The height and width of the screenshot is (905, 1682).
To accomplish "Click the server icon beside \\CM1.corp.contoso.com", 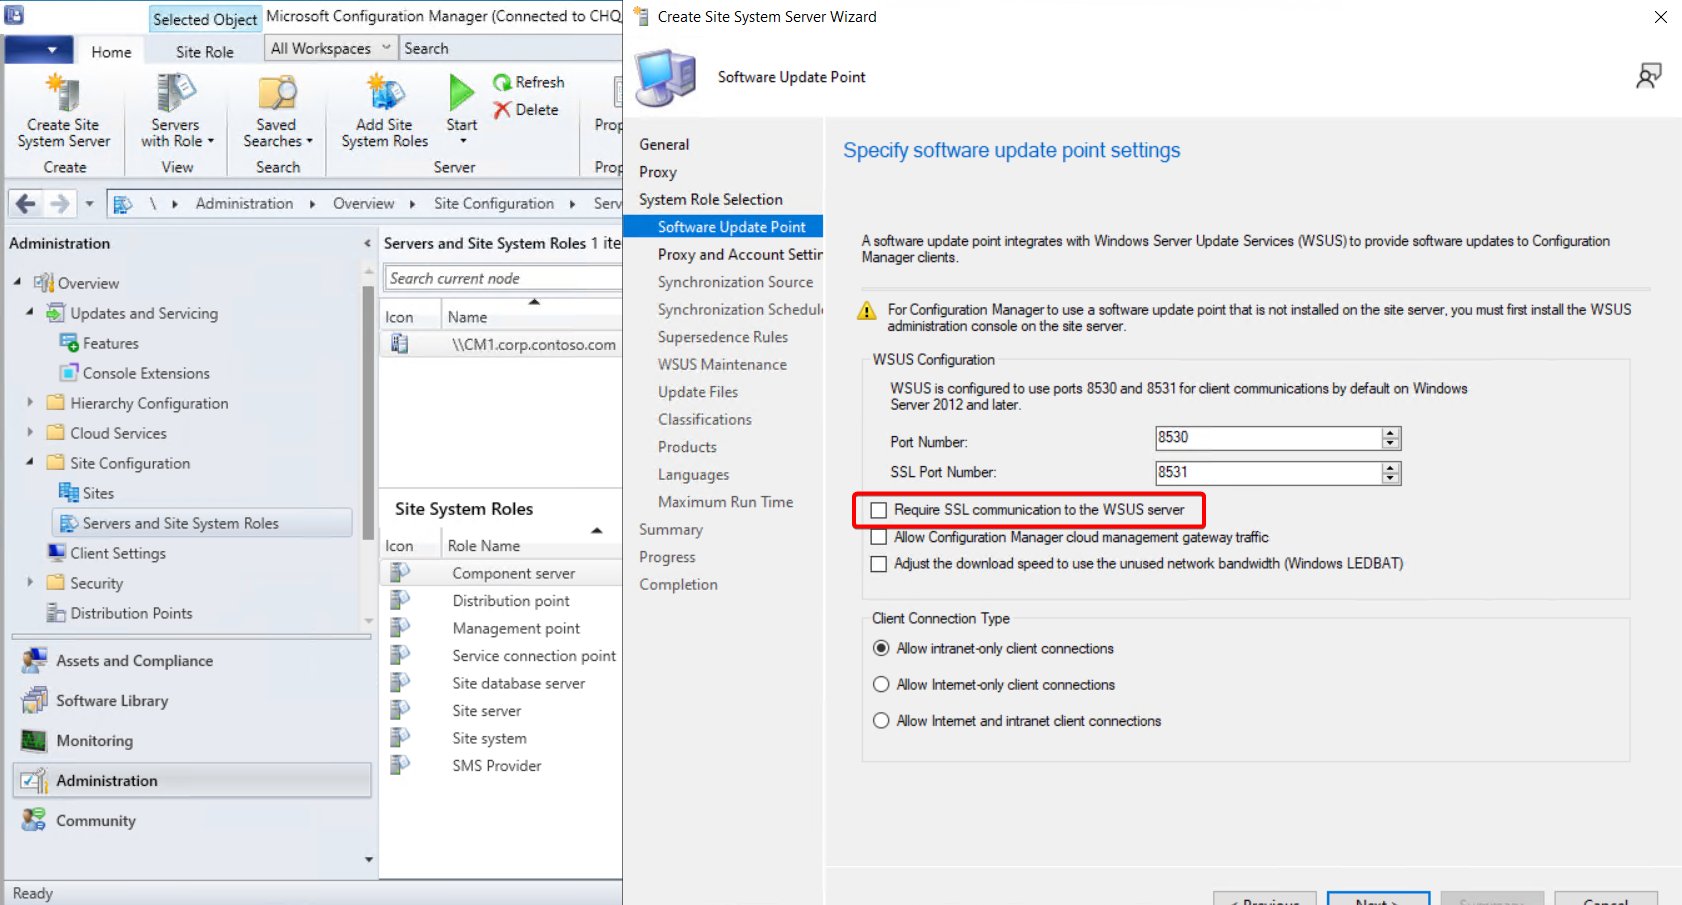I will pos(400,344).
